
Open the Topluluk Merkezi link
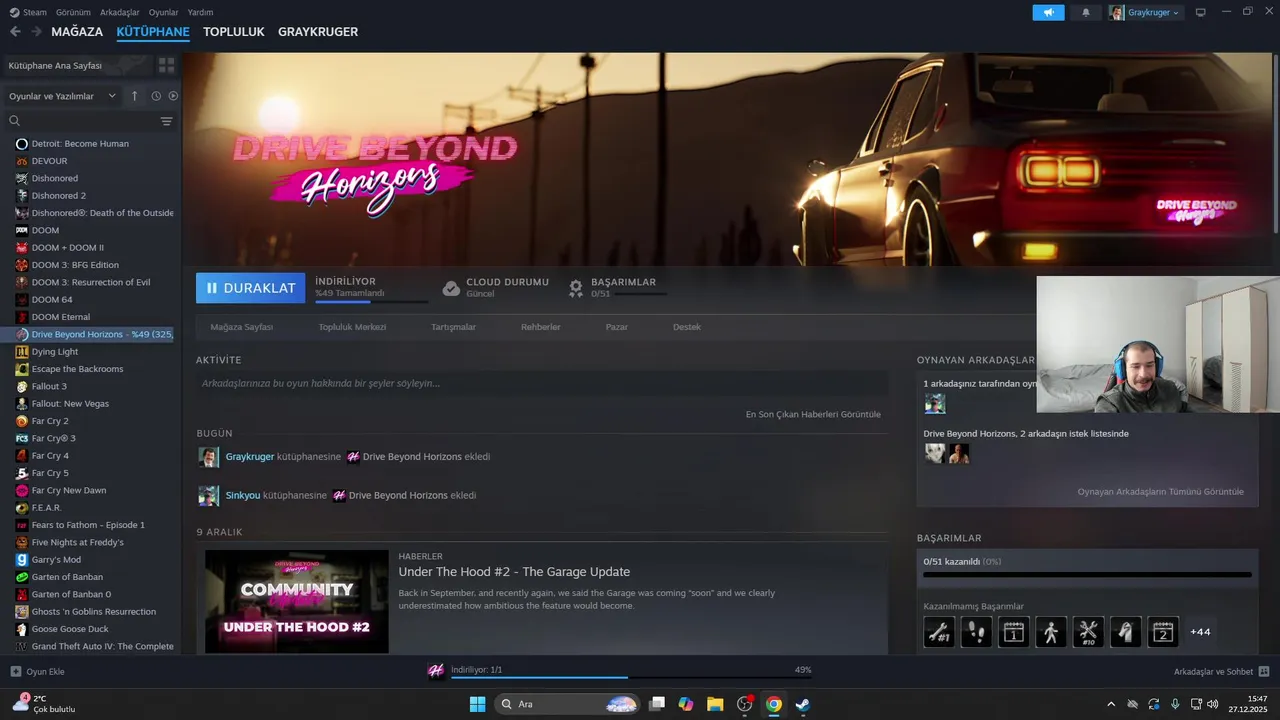[352, 327]
